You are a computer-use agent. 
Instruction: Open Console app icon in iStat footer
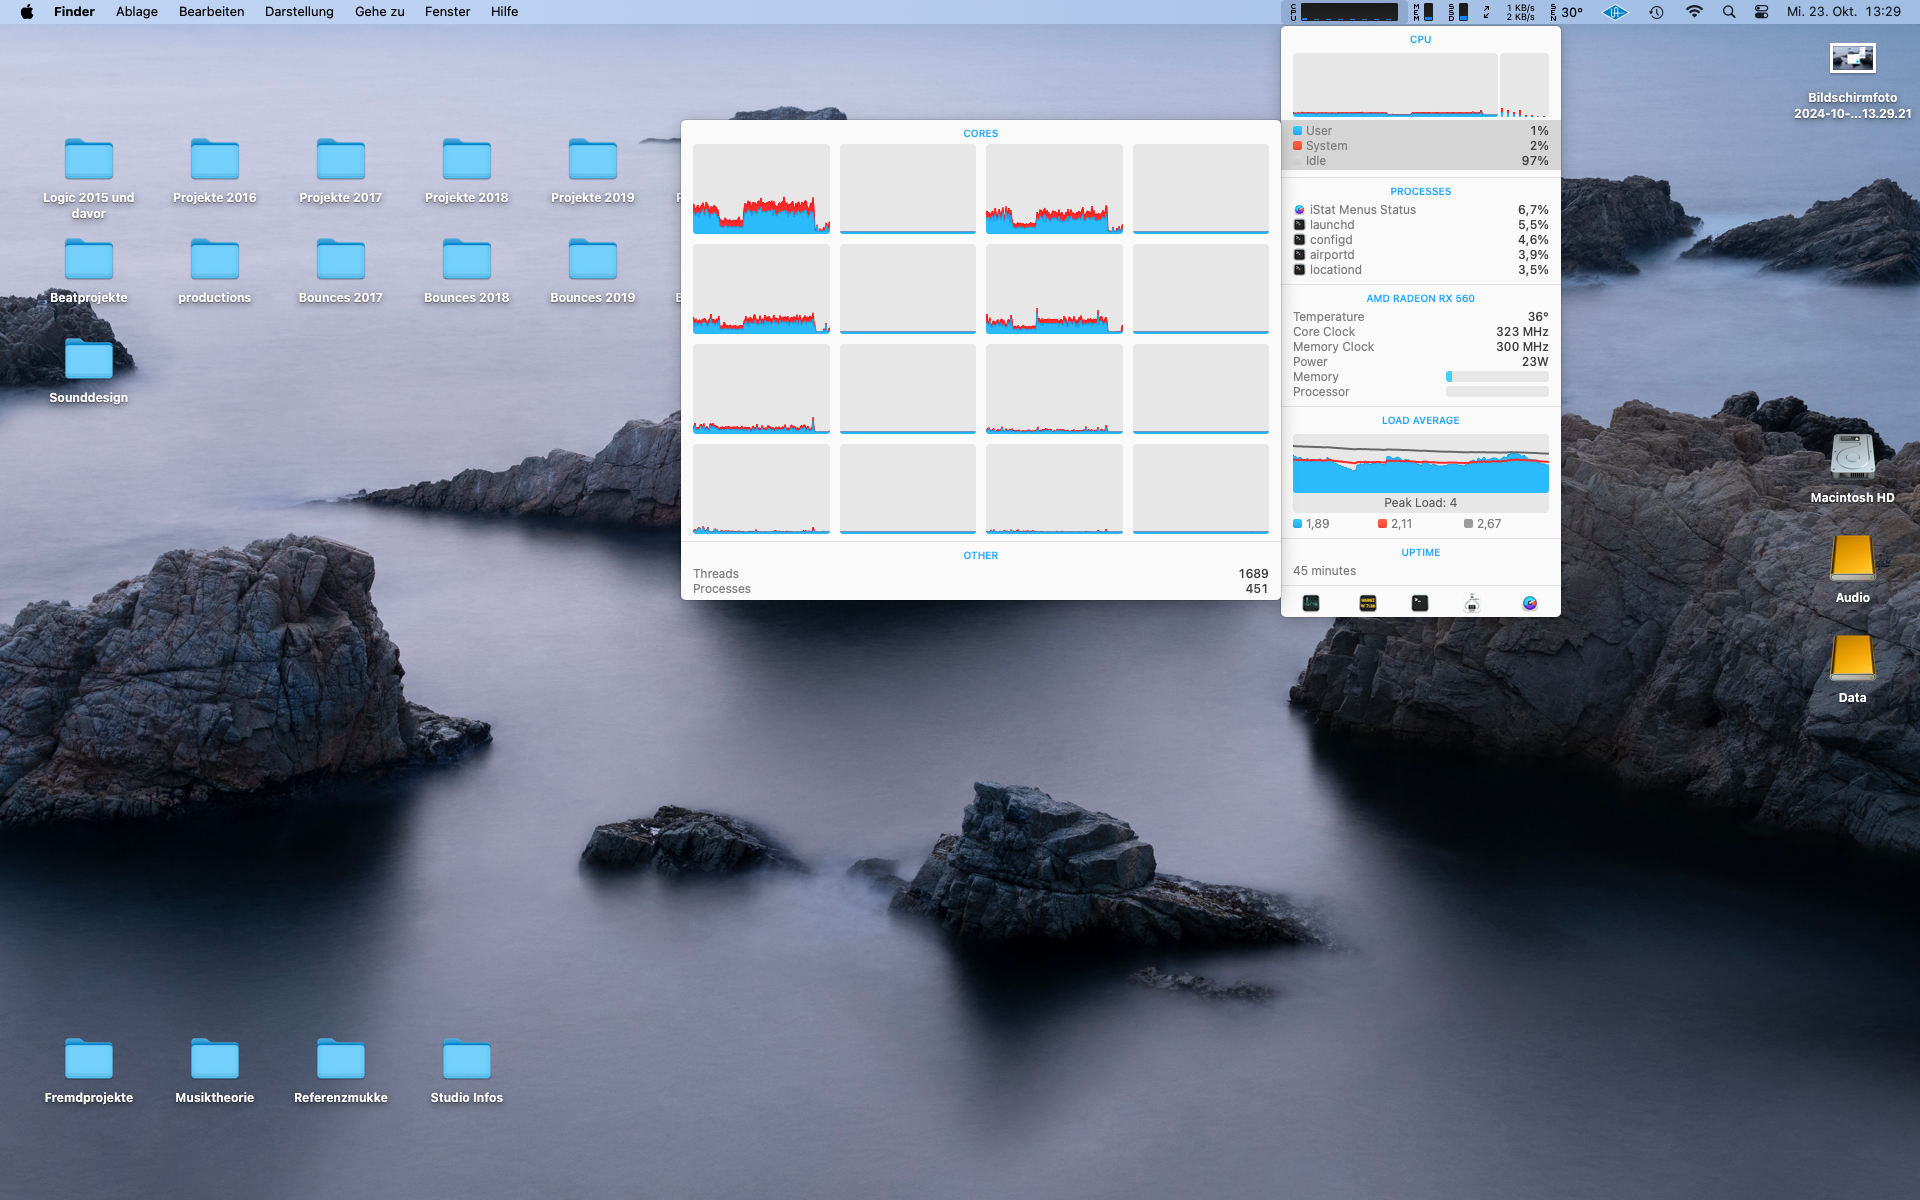click(1368, 603)
